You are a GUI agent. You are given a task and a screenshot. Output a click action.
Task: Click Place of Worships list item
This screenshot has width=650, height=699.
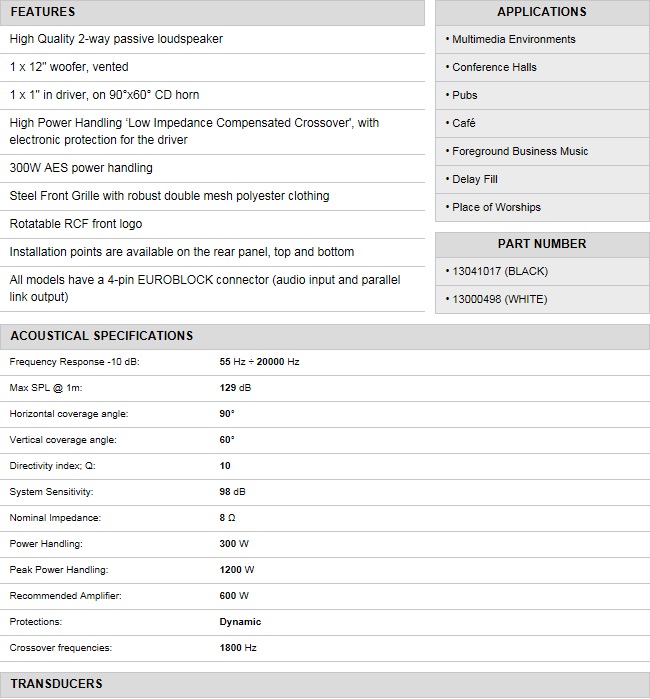496,207
